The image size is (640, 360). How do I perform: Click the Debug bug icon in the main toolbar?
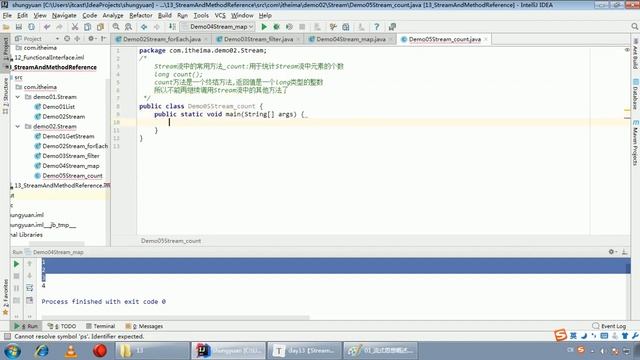pos(276,27)
